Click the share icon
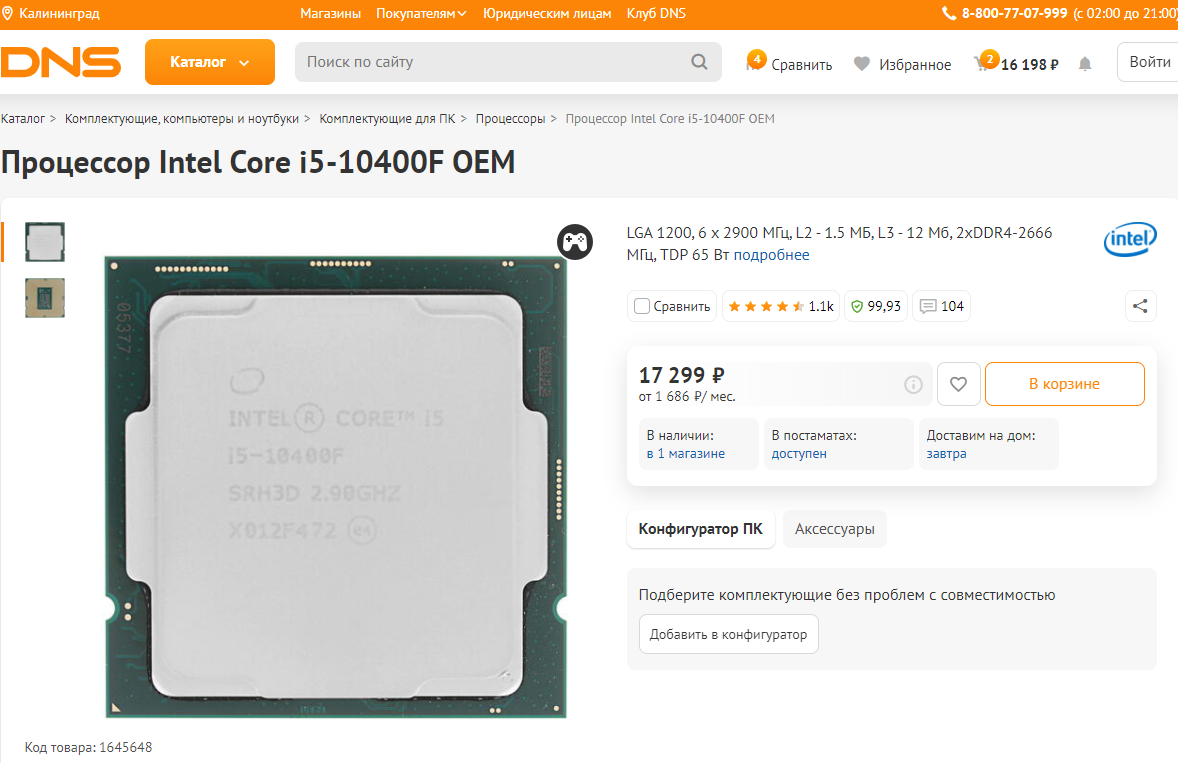This screenshot has width=1178, height=763. (1140, 306)
